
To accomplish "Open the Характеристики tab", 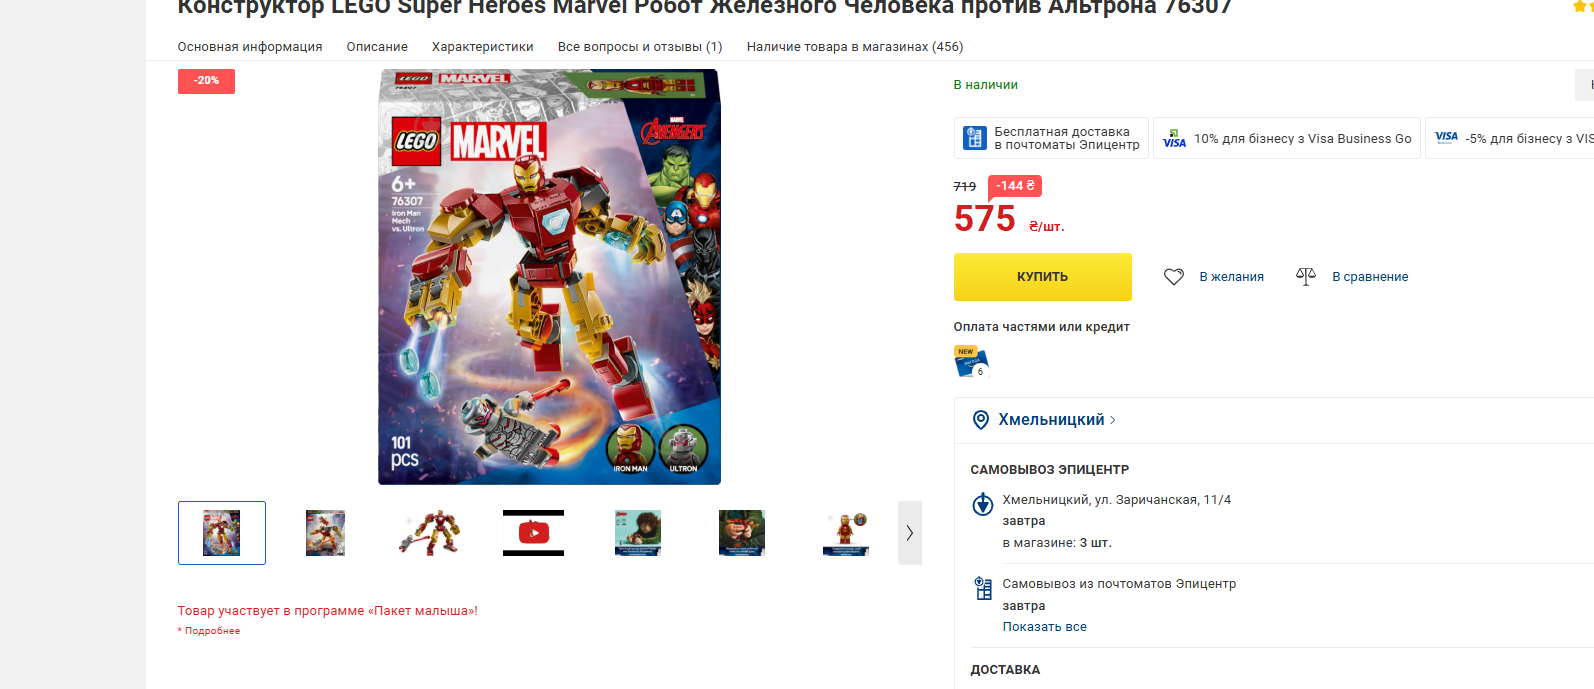I will click(483, 47).
